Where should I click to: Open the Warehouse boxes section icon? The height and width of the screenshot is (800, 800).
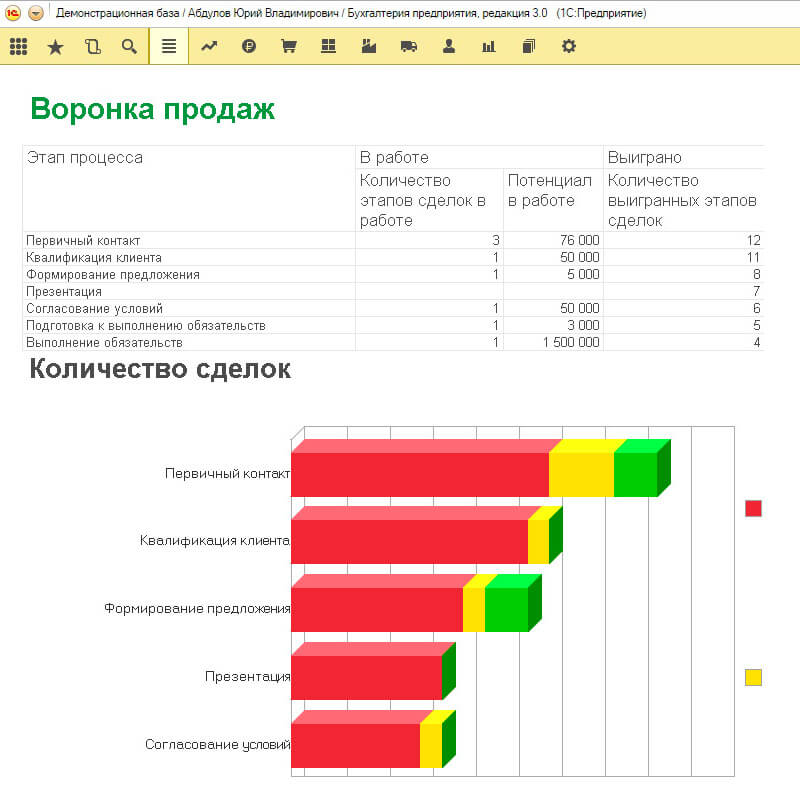[329, 46]
